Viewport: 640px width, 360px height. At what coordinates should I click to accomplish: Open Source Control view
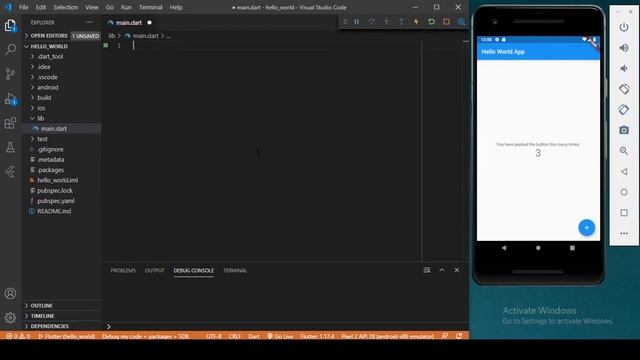coord(10,74)
